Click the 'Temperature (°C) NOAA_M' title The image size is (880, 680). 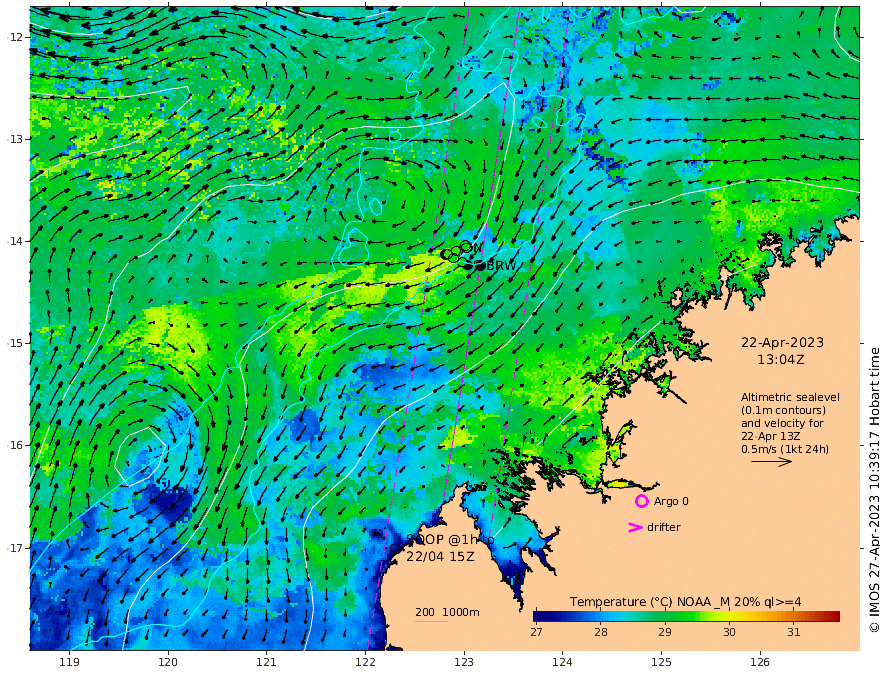686,602
